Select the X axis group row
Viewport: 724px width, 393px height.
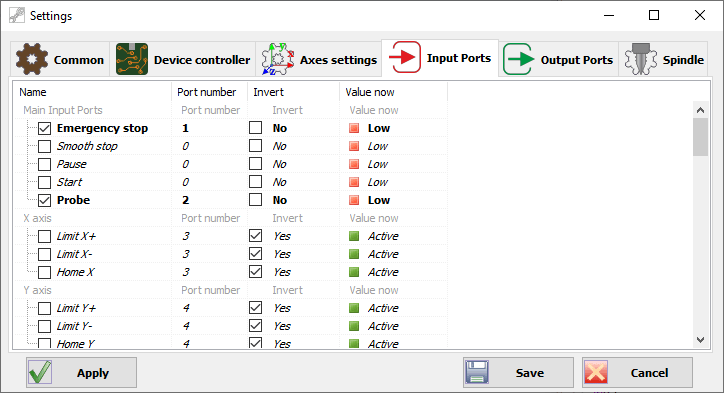click(x=230, y=218)
